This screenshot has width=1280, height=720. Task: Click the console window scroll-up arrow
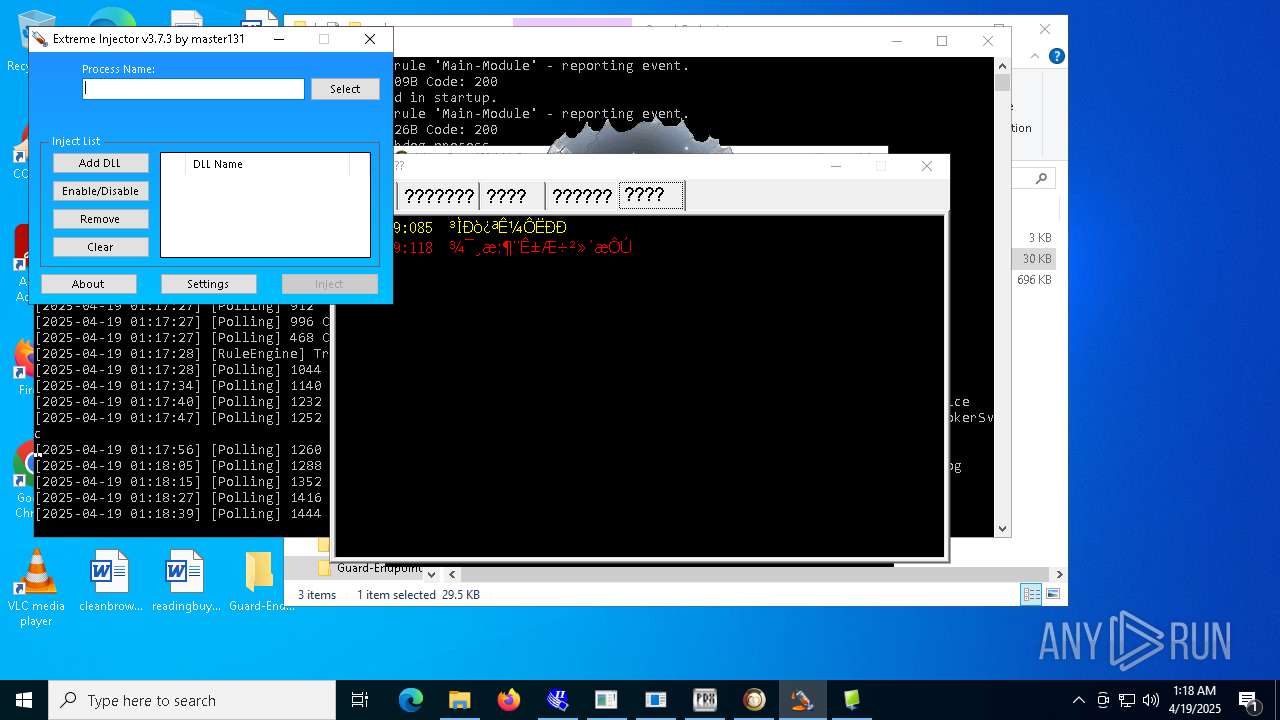(x=1003, y=65)
